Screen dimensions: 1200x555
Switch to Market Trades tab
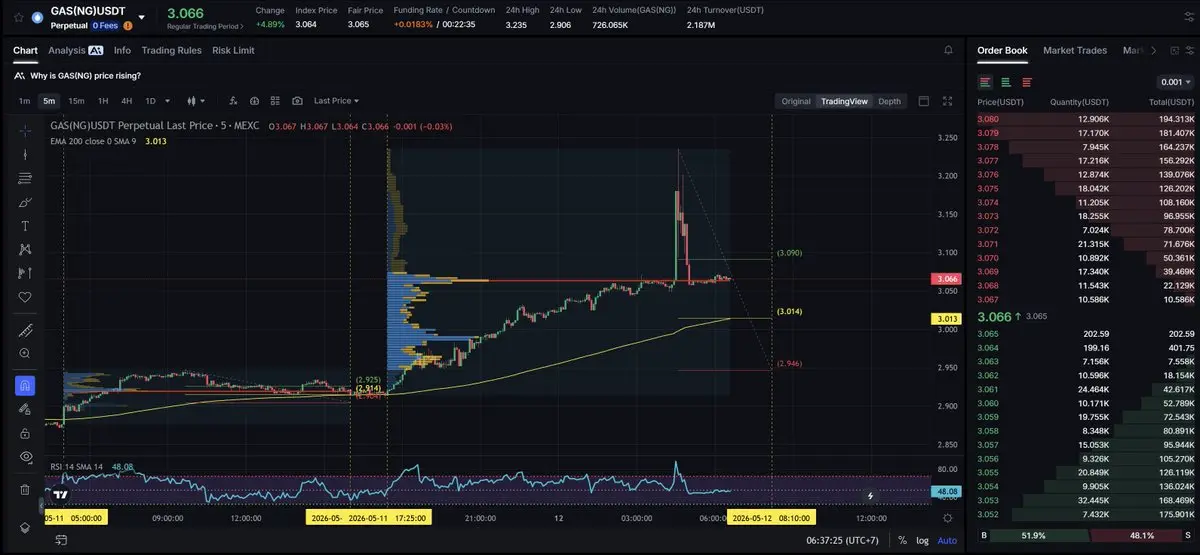click(1075, 50)
